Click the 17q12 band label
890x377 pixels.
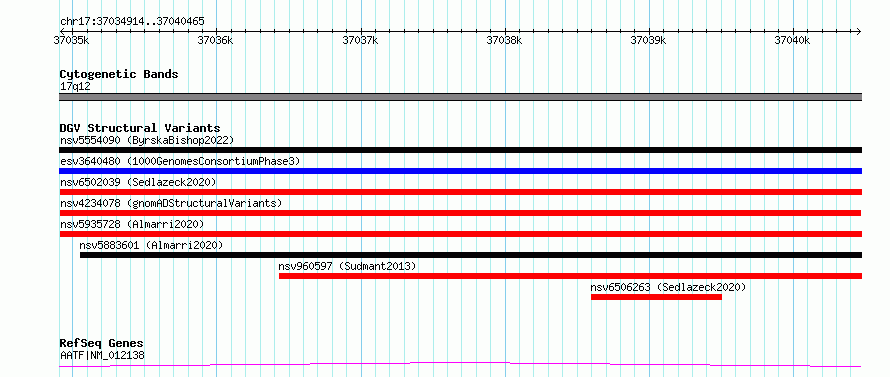coord(75,86)
